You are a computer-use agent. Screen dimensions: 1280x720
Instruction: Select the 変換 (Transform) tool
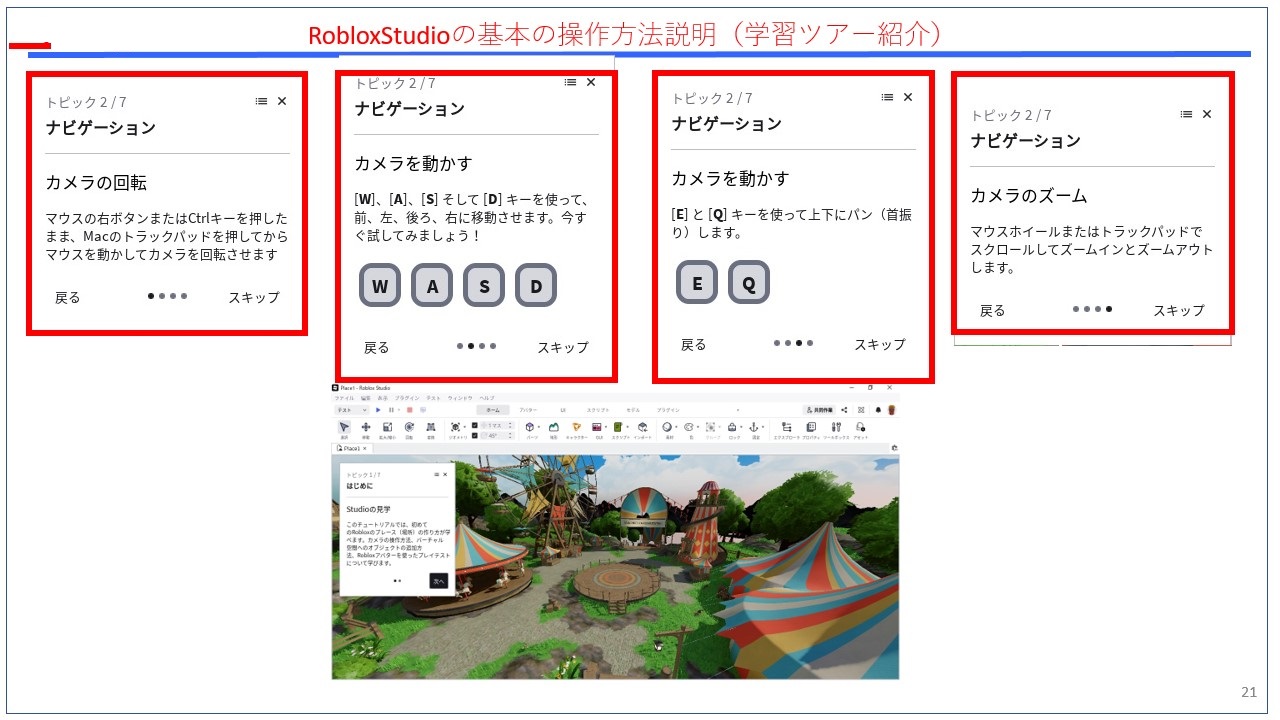(431, 428)
